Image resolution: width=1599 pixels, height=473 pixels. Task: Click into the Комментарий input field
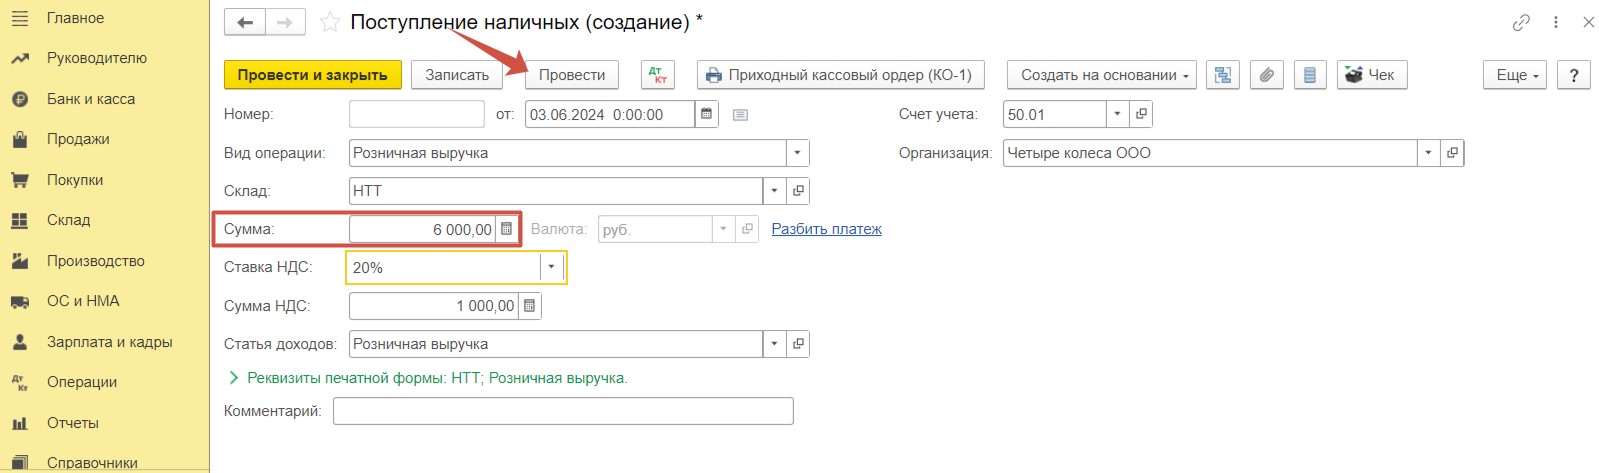563,411
